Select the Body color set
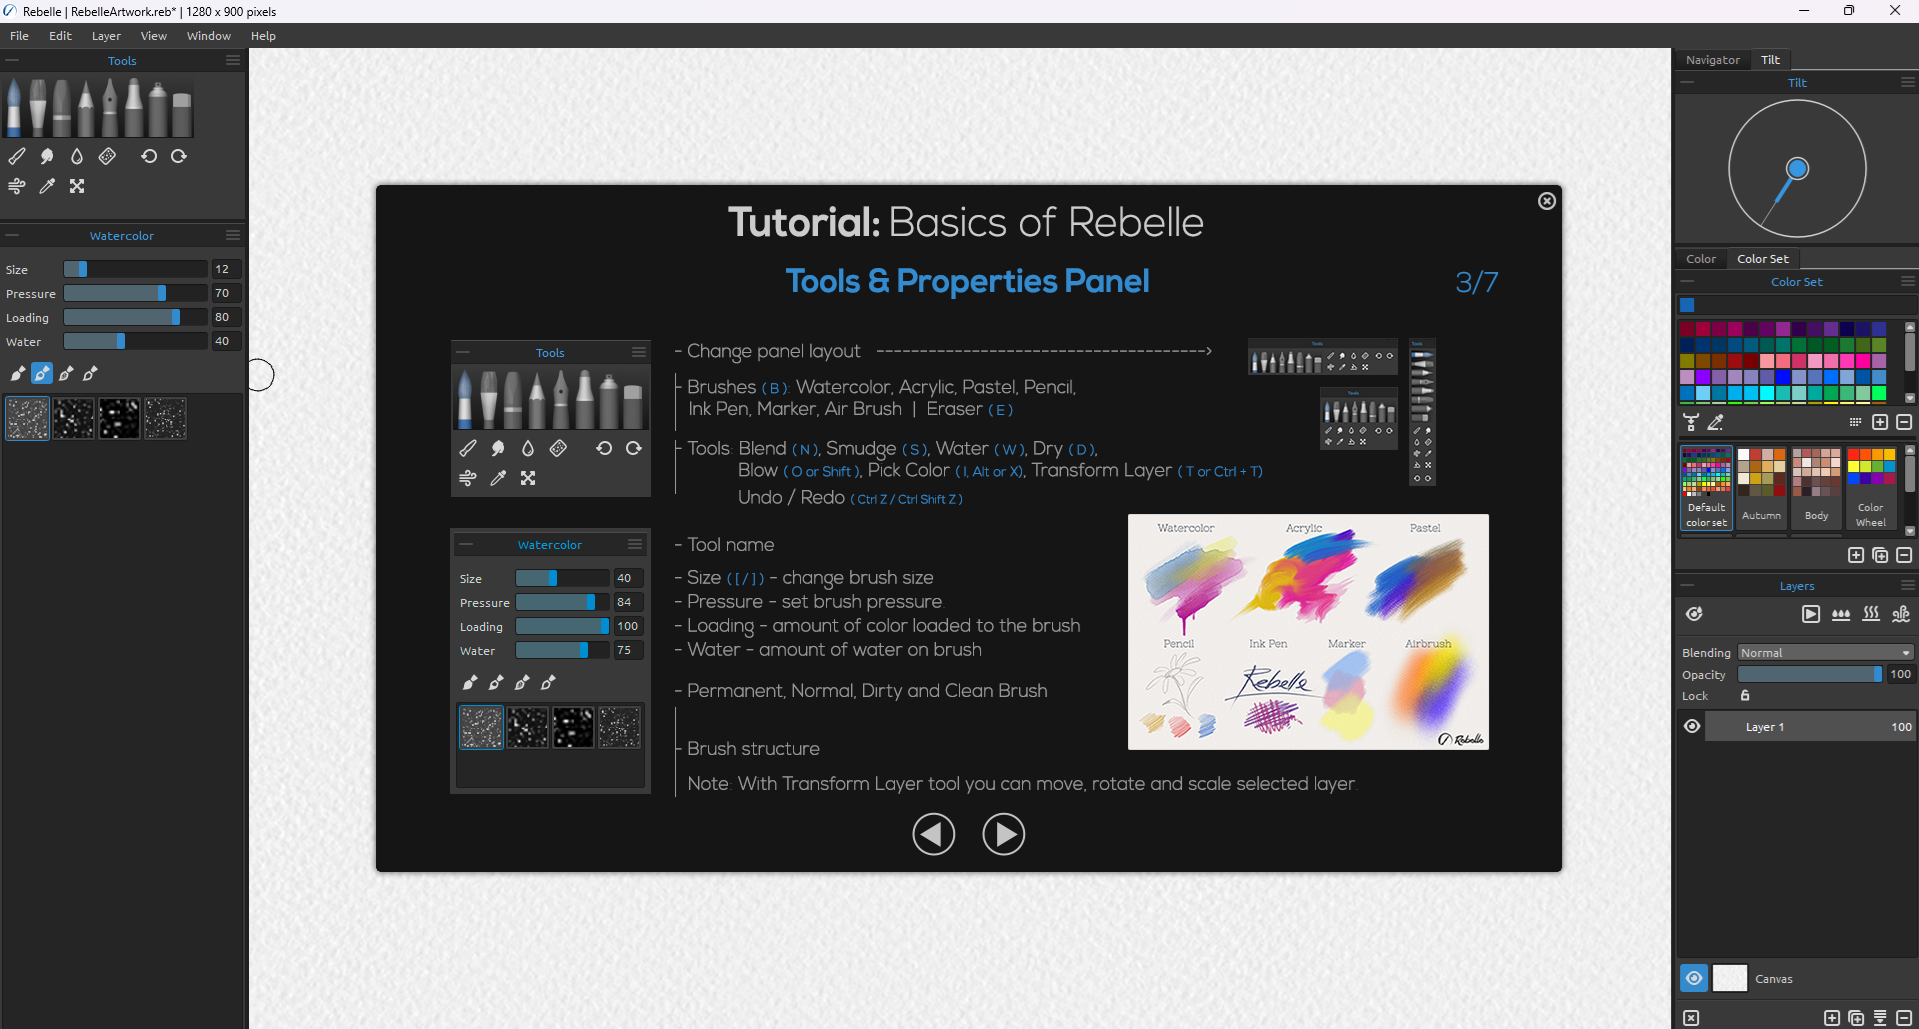This screenshot has height=1029, width=1919. coord(1816,487)
